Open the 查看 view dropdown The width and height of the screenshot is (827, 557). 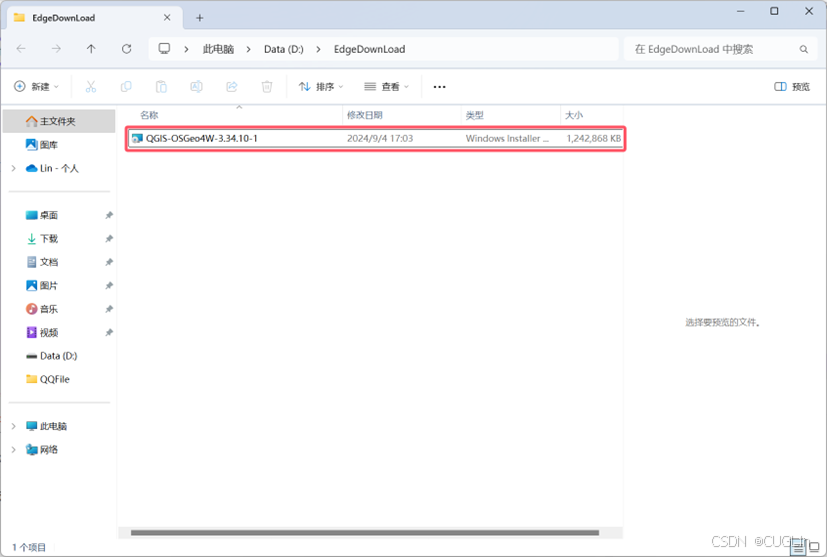[387, 87]
